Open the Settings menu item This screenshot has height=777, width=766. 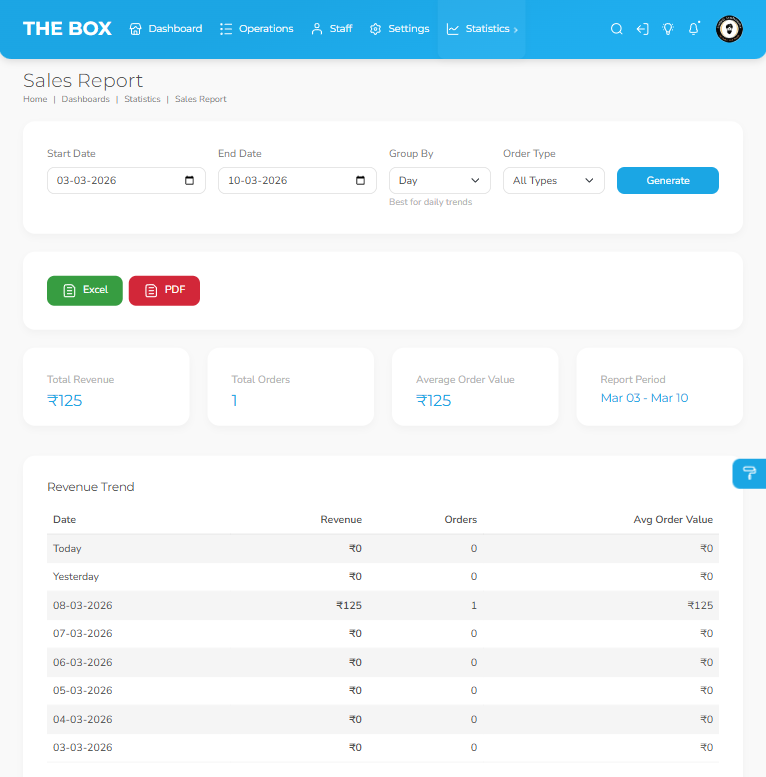click(399, 29)
